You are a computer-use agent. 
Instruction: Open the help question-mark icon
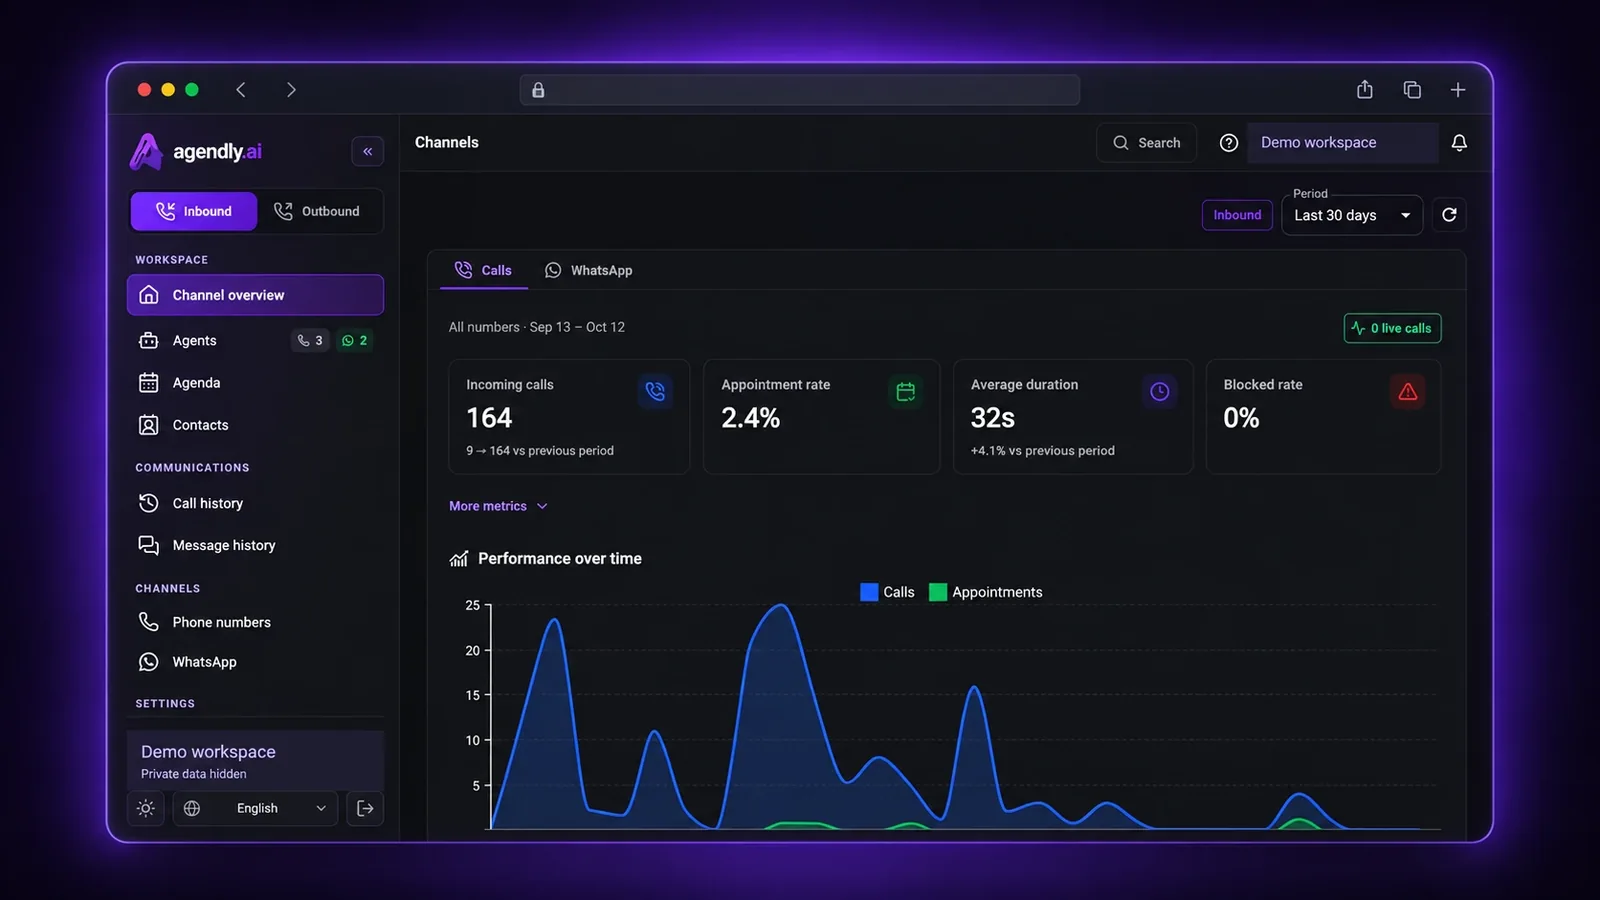pyautogui.click(x=1229, y=143)
